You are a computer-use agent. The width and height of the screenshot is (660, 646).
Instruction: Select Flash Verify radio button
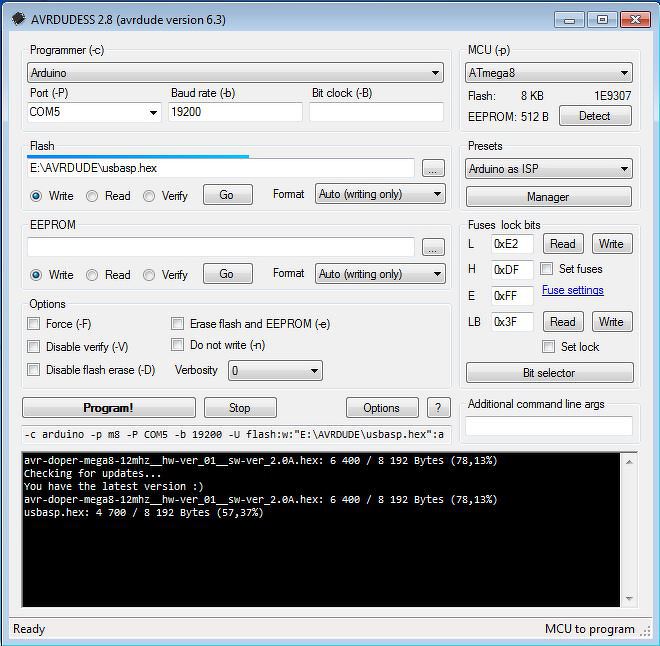coord(149,196)
